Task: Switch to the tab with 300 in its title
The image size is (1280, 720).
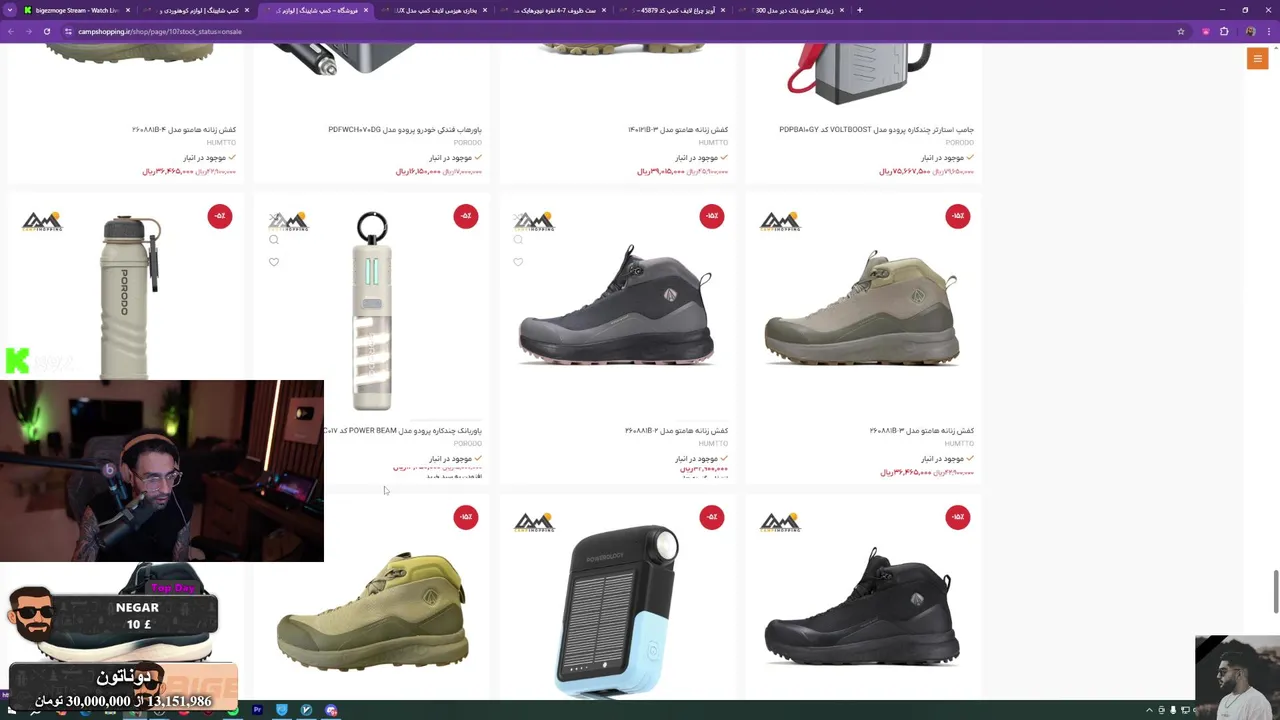Action: click(791, 10)
